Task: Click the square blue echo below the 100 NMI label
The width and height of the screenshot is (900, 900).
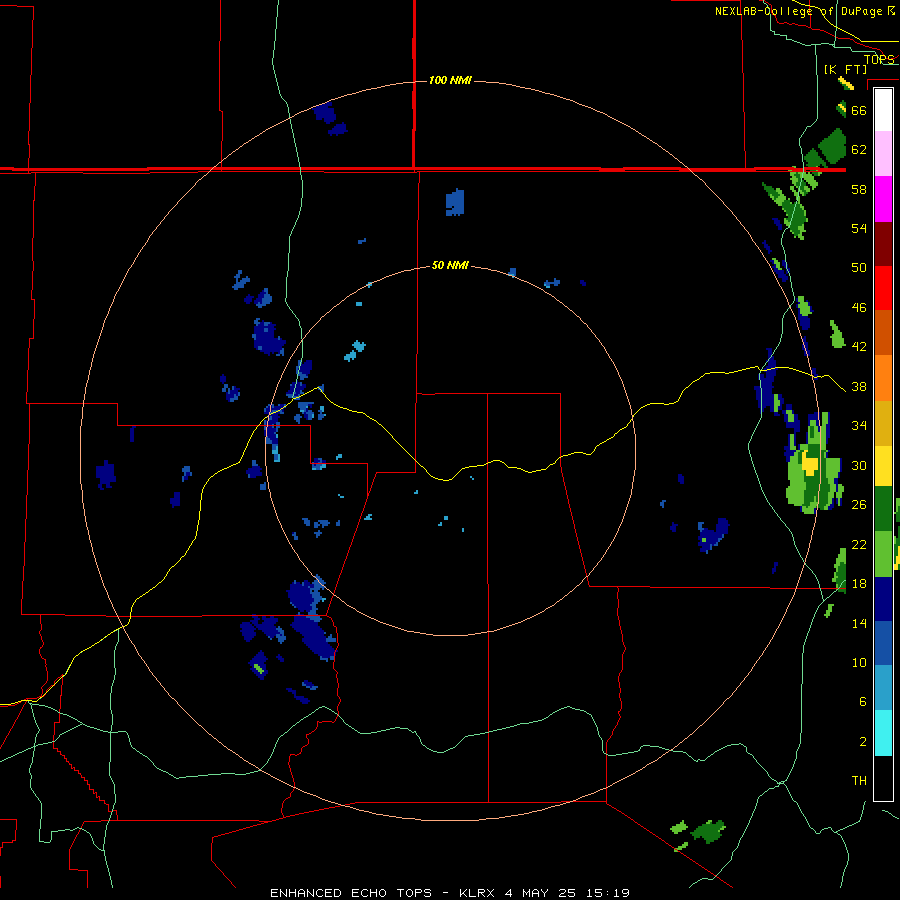Action: point(455,202)
